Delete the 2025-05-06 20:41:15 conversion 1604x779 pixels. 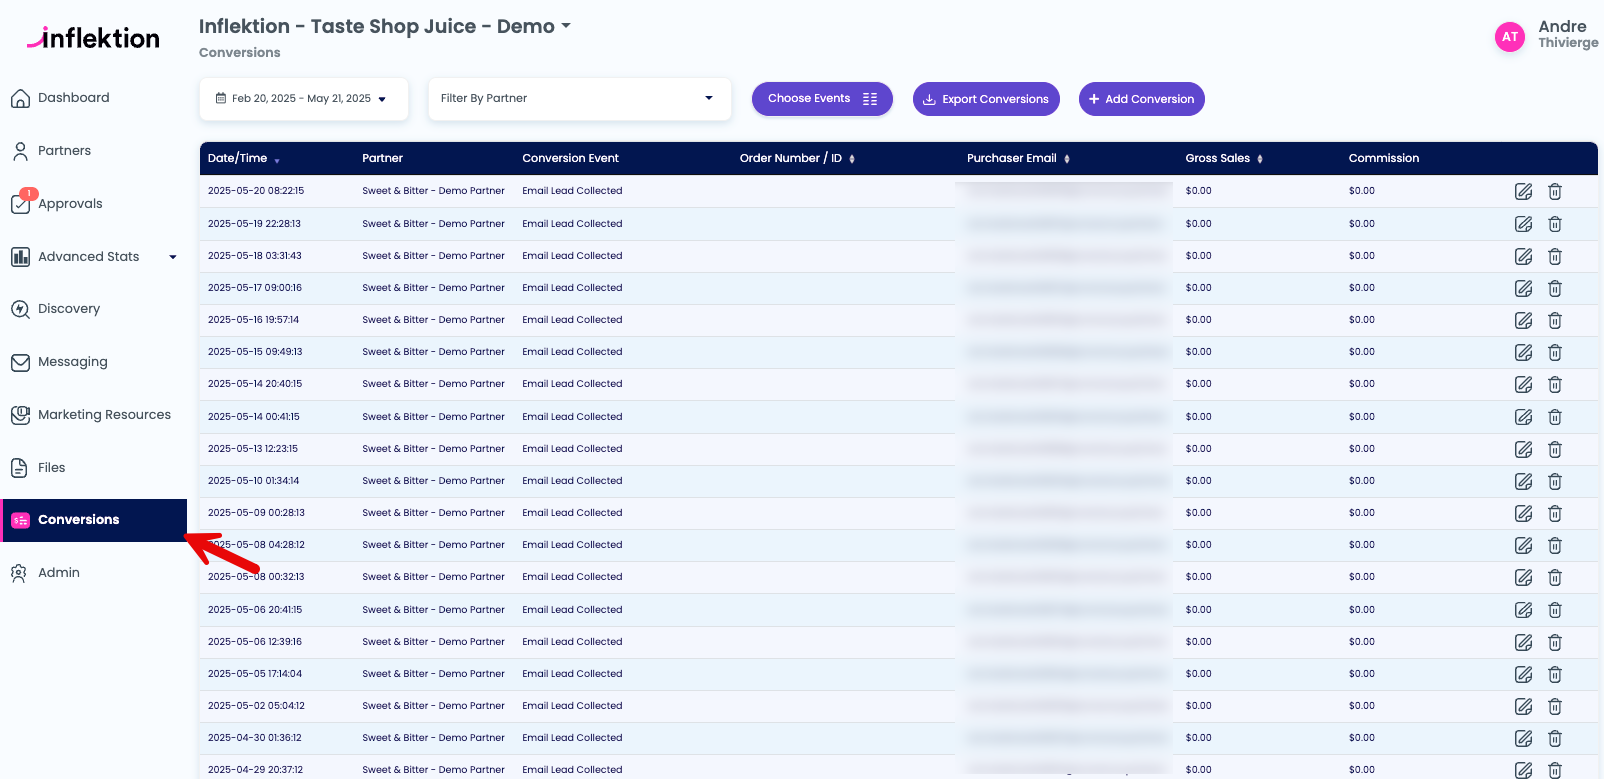tap(1555, 610)
